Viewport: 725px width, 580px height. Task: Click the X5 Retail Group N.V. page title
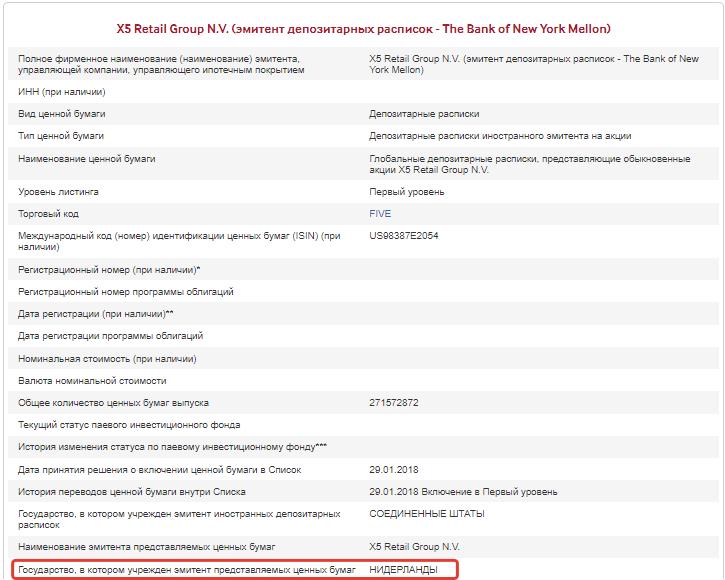click(364, 29)
